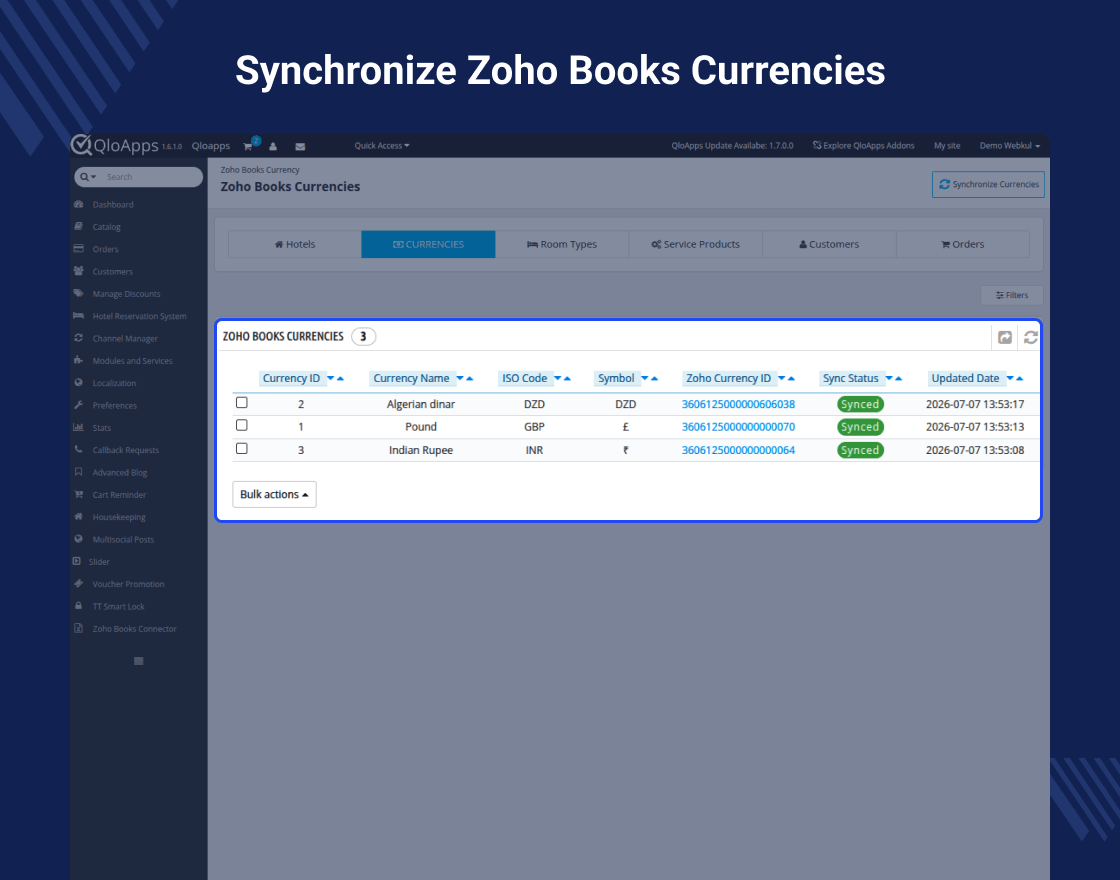Screen dimensions: 1120x880
Task: Click the Zoho Books Currency breadcrumb
Action: [x=260, y=170]
